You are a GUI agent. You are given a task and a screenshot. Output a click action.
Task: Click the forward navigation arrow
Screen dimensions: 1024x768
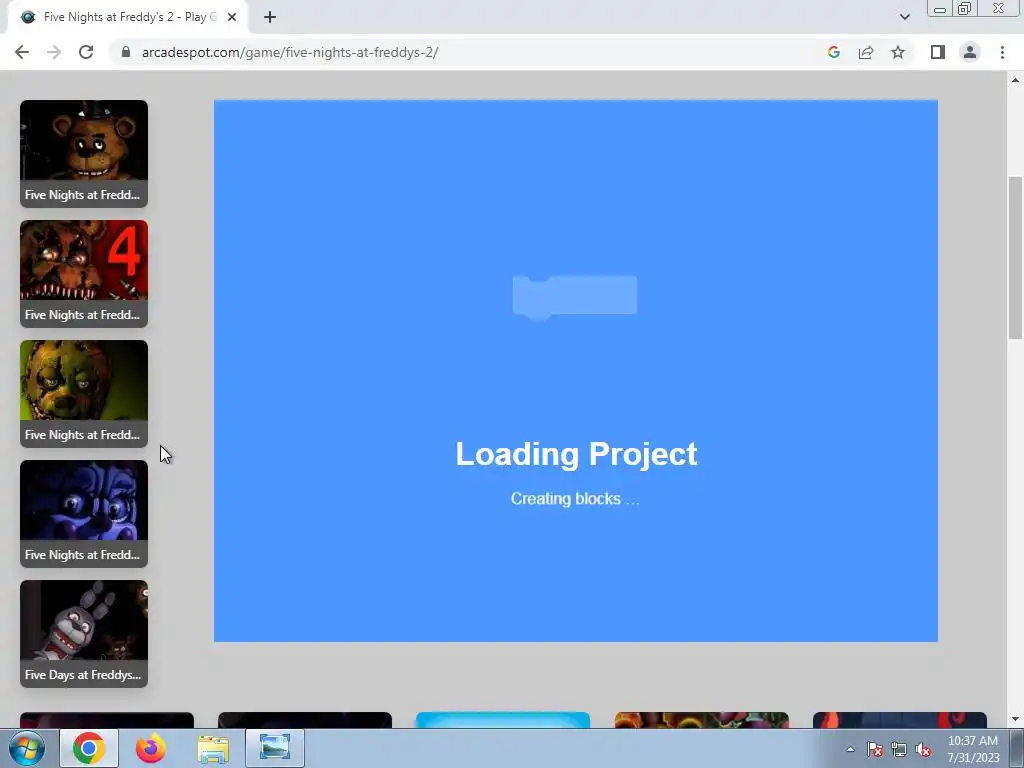[x=54, y=52]
